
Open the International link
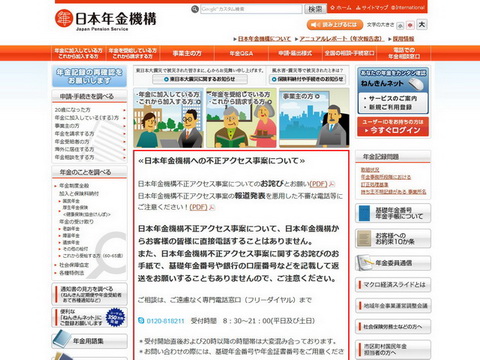(408, 8)
